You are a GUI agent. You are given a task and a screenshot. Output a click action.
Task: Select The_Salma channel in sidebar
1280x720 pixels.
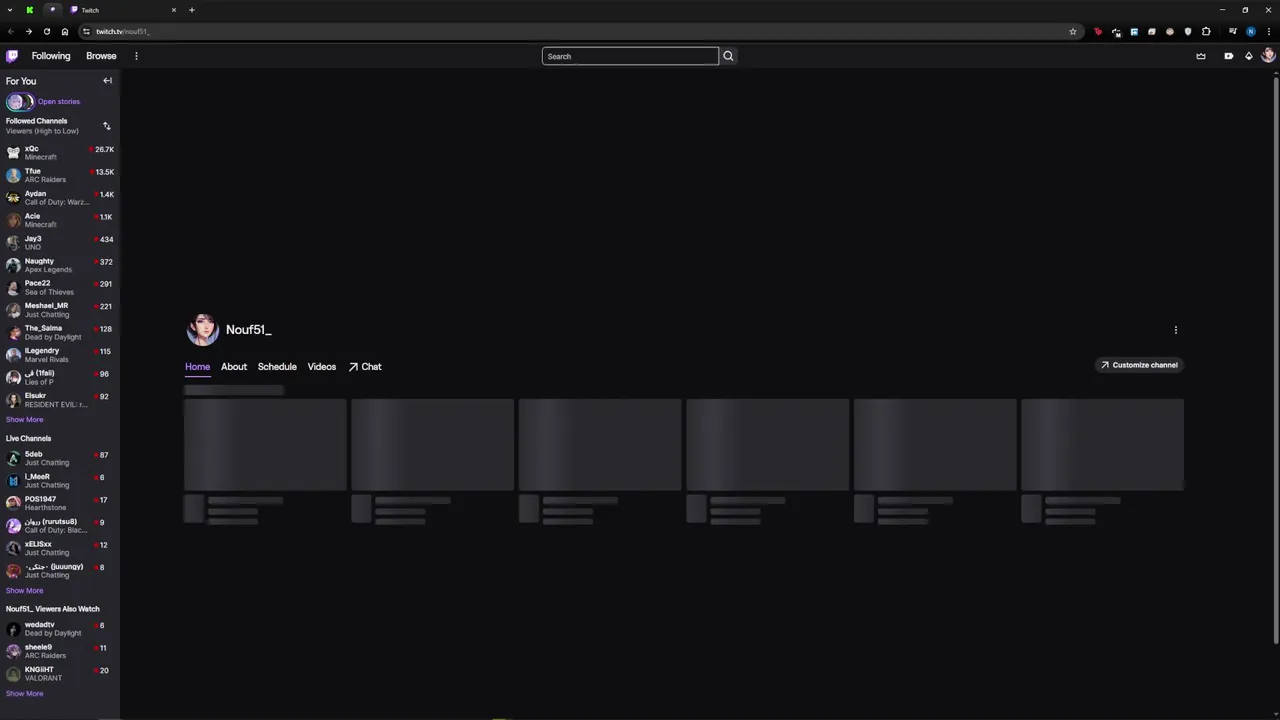pos(60,332)
